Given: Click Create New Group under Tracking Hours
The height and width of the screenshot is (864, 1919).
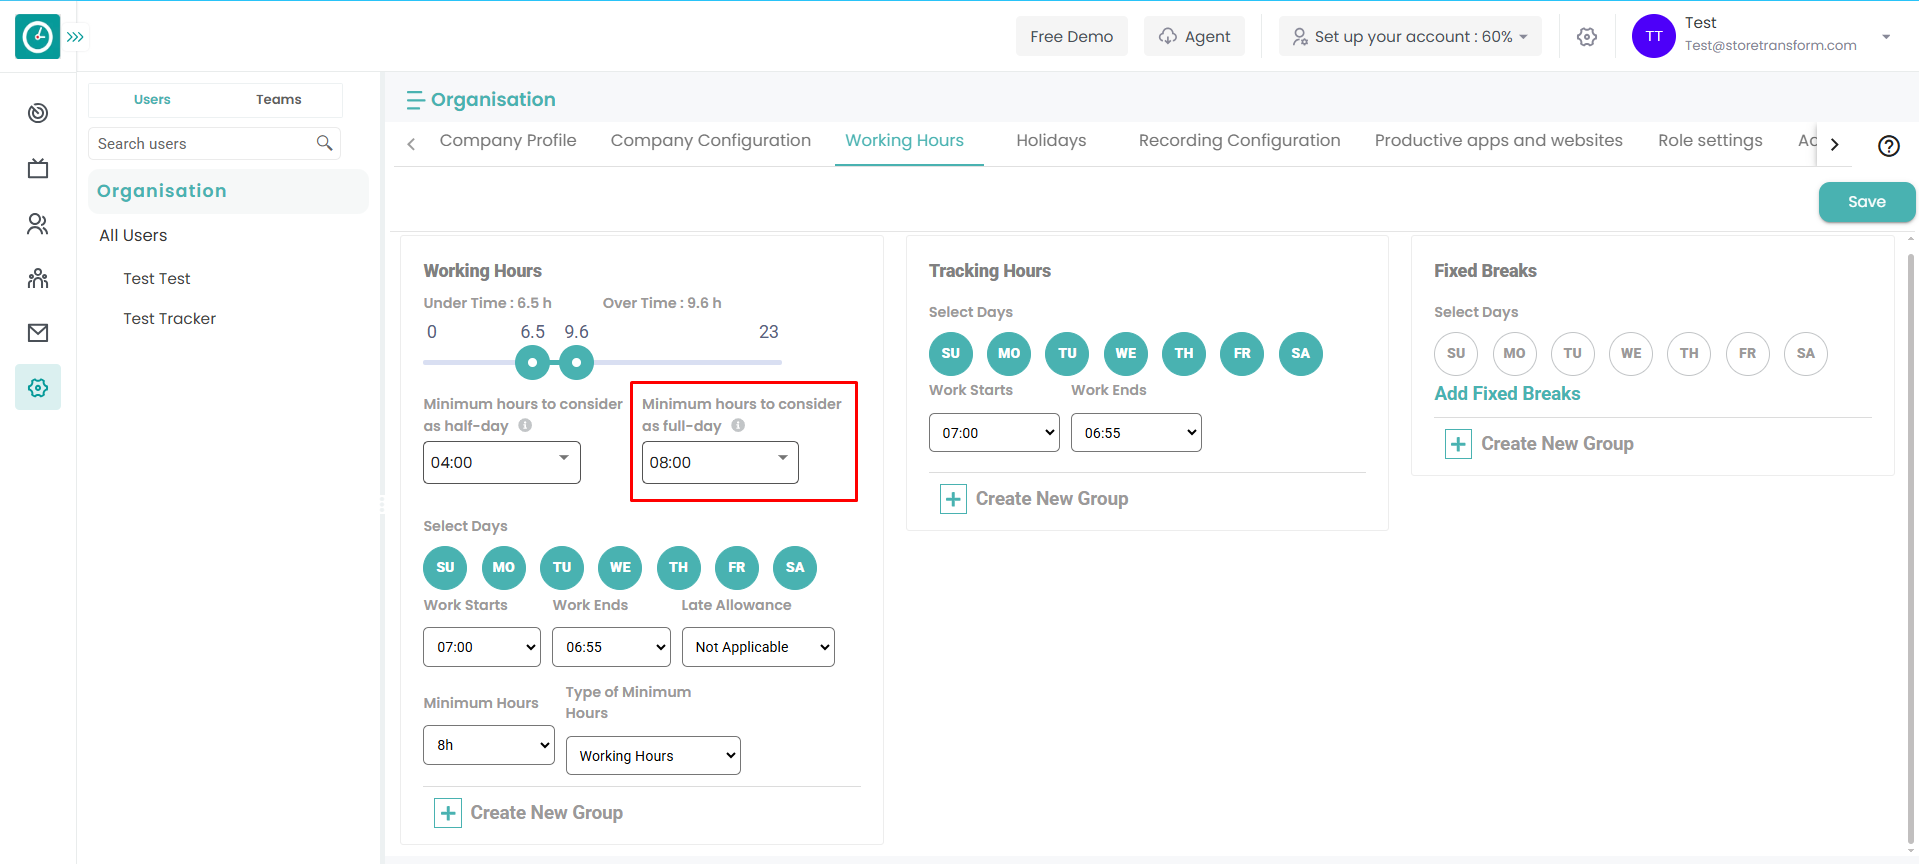Looking at the screenshot, I should coord(1034,499).
